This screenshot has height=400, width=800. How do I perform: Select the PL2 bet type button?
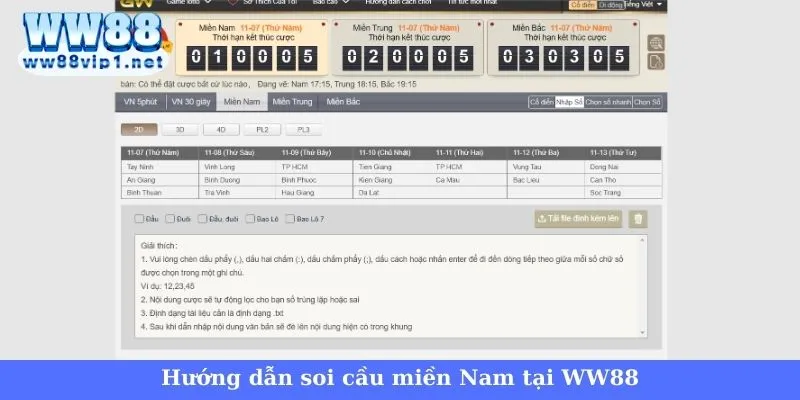tap(262, 130)
